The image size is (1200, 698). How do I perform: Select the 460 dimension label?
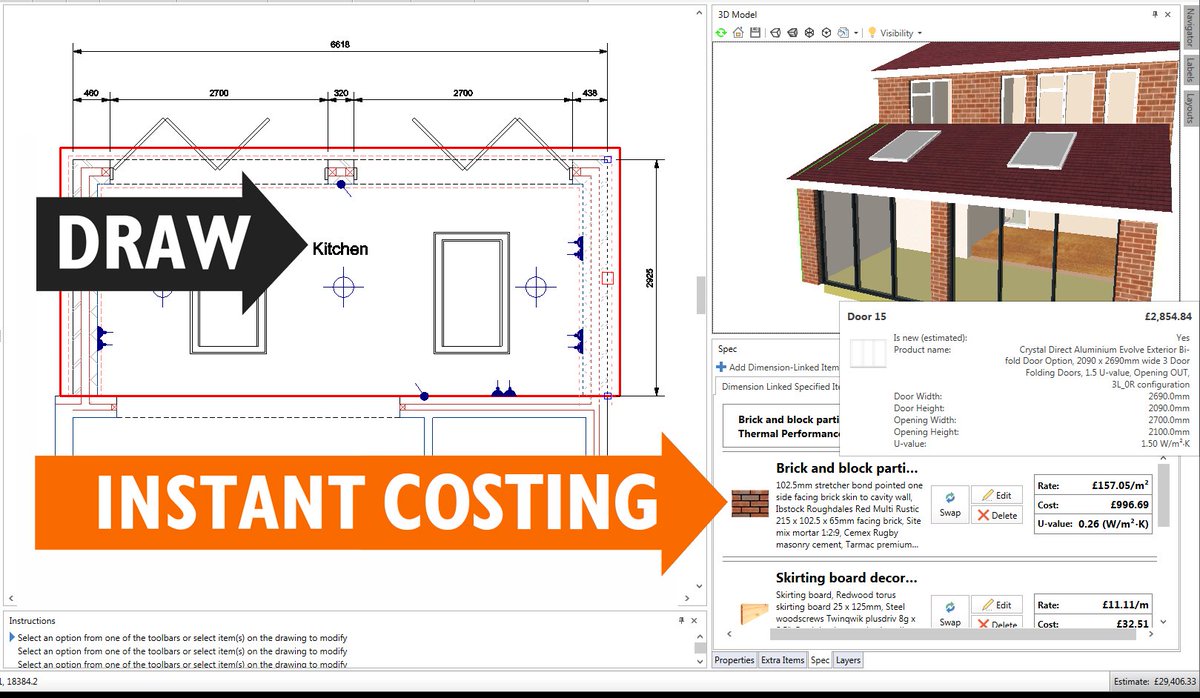[91, 93]
